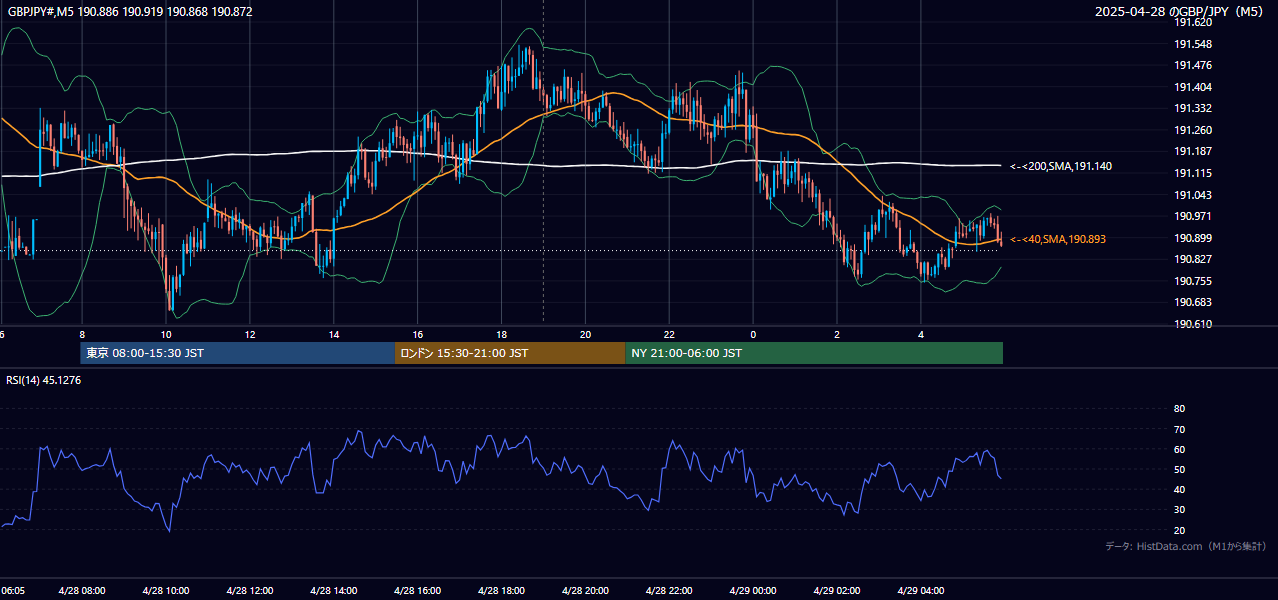1278x600 pixels.
Task: Click the 4/28 14:00 time label
Action: pos(334,591)
